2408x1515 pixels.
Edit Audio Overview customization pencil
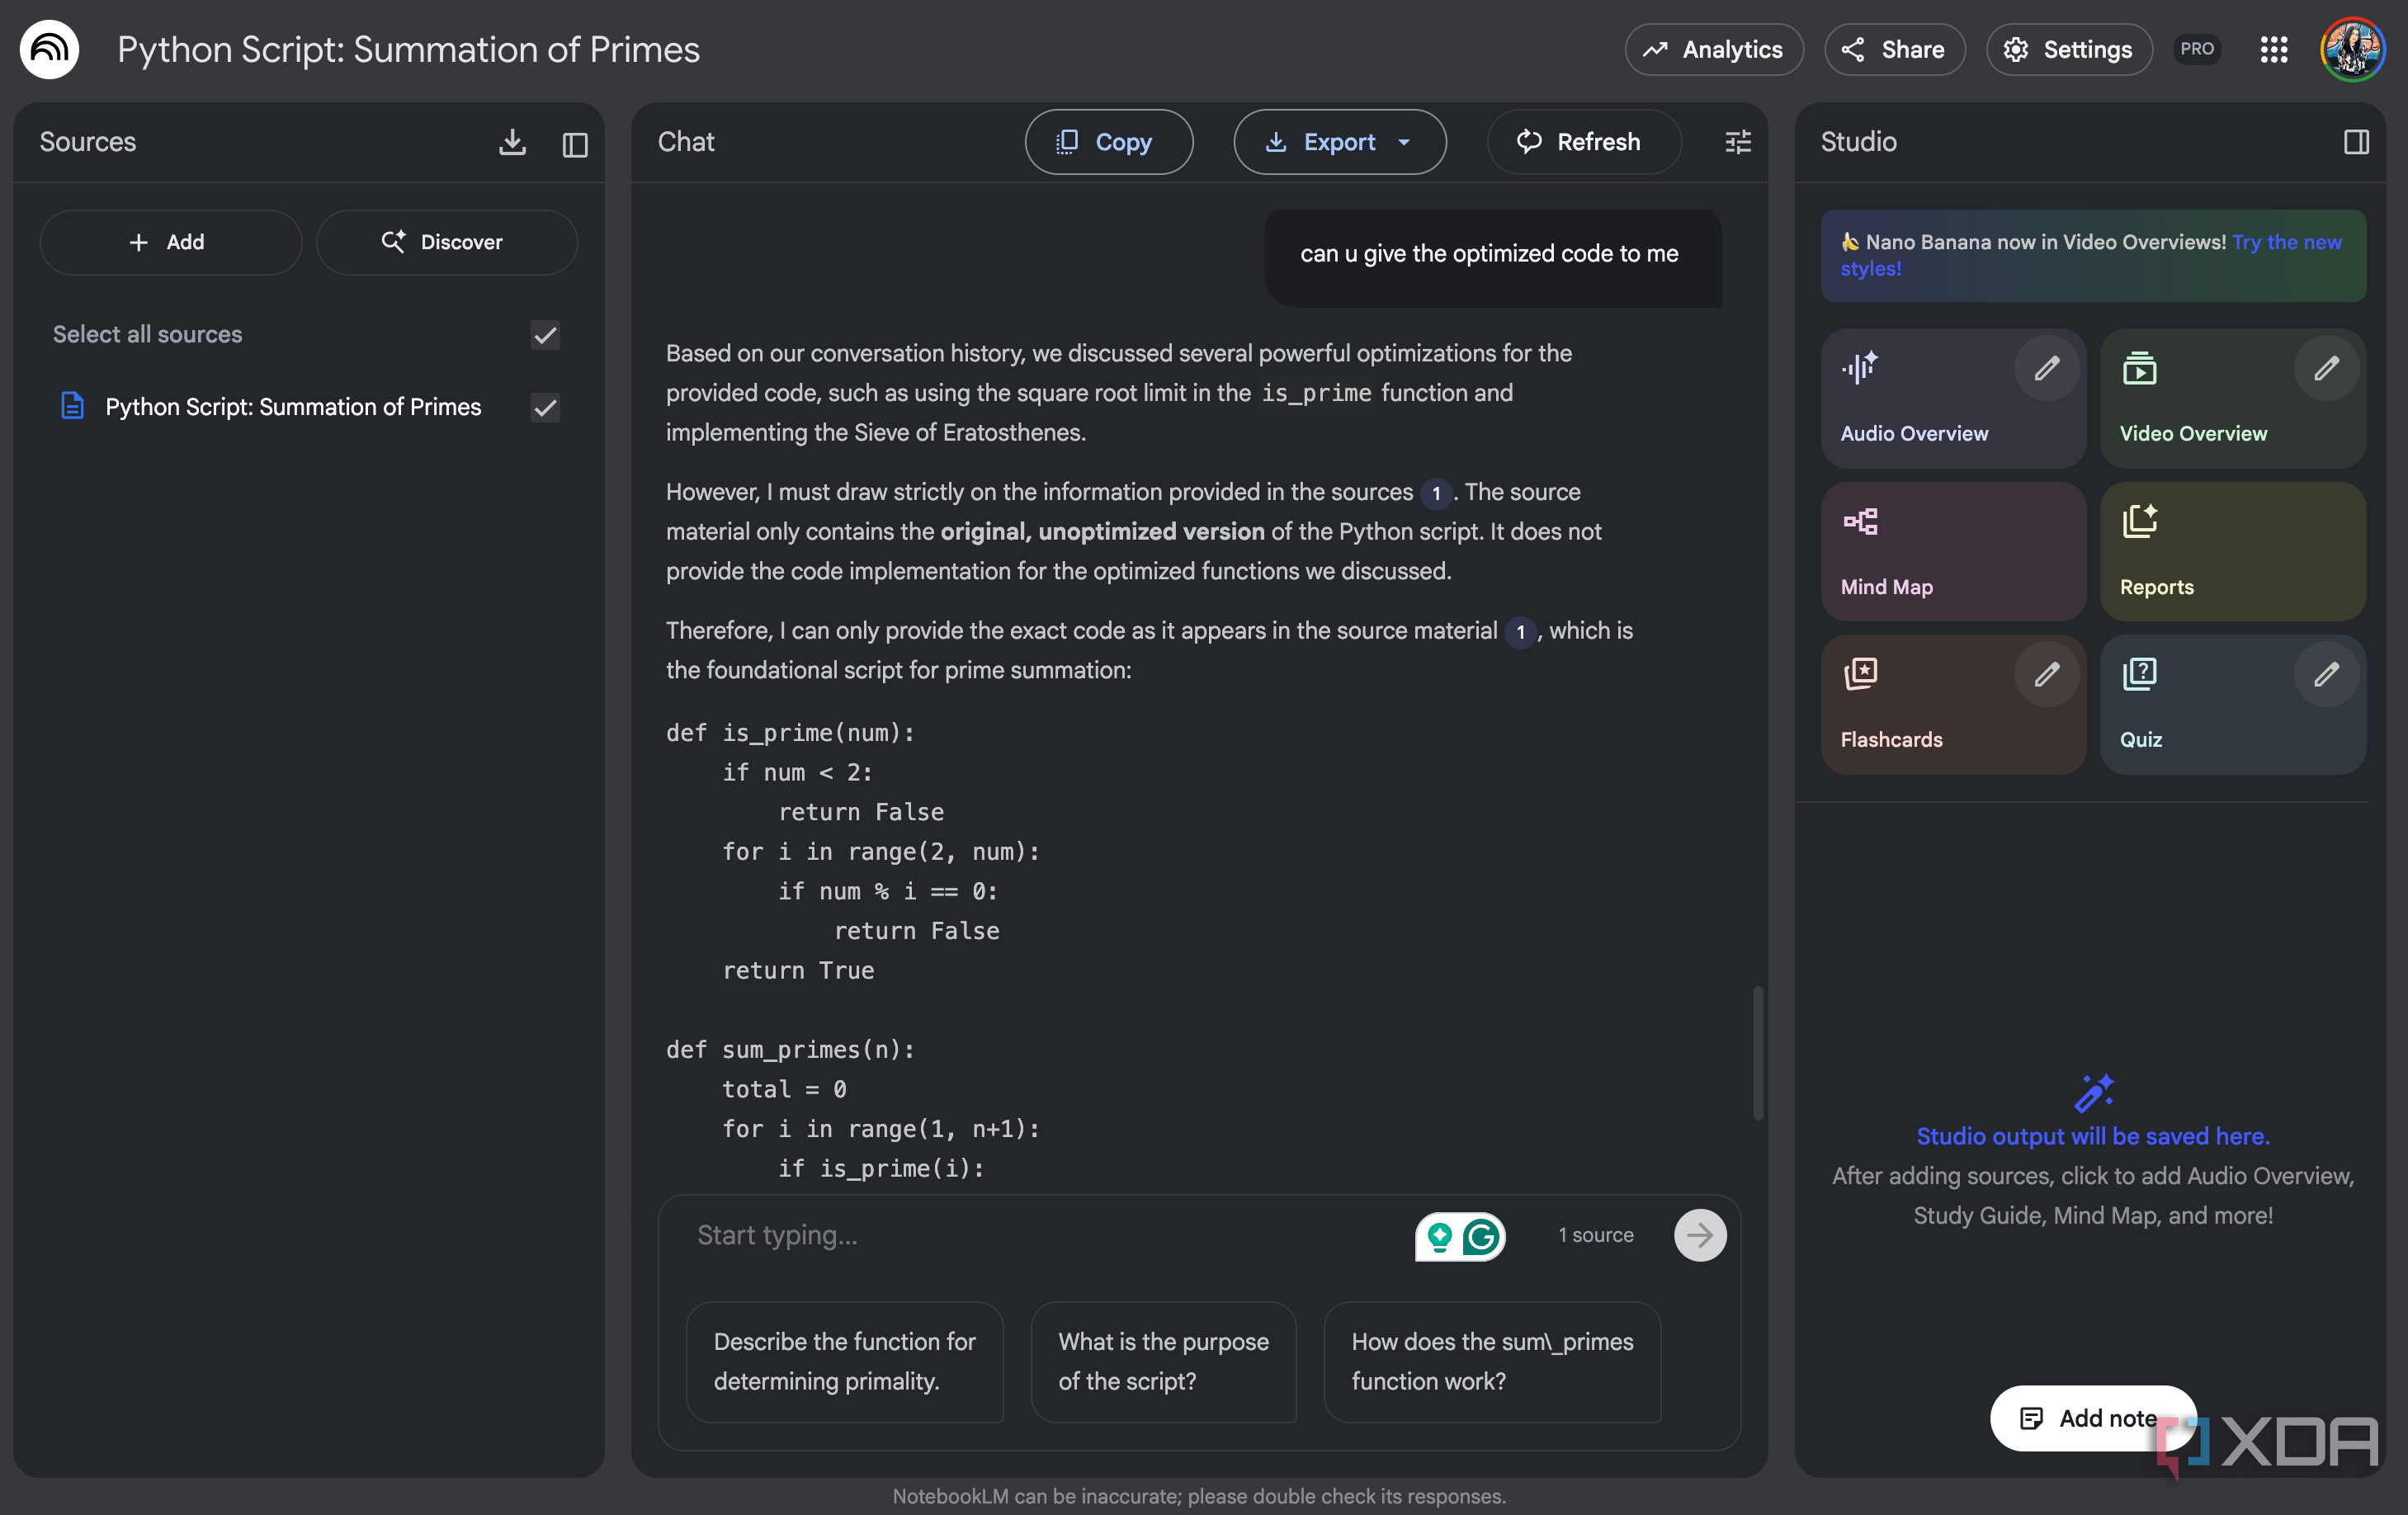point(2046,369)
